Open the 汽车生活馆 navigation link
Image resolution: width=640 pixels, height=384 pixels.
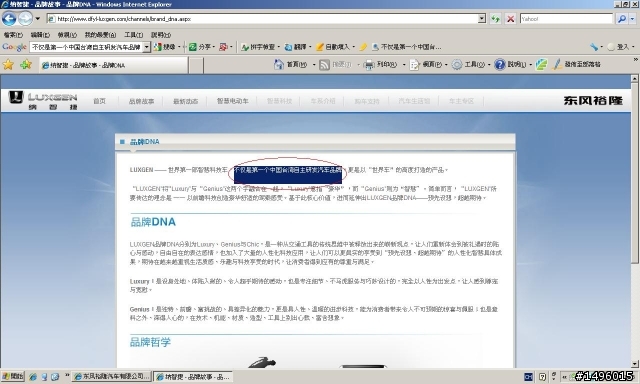click(x=414, y=101)
